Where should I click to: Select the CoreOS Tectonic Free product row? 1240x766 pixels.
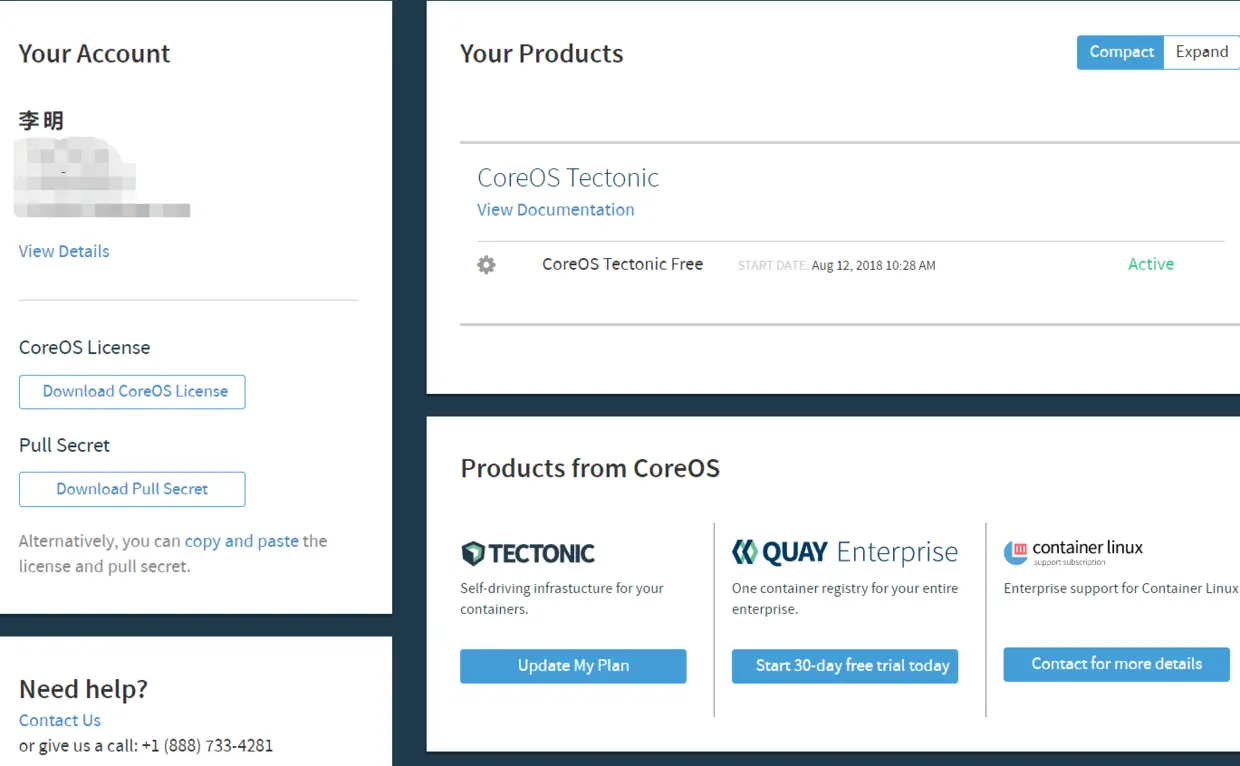pos(622,264)
